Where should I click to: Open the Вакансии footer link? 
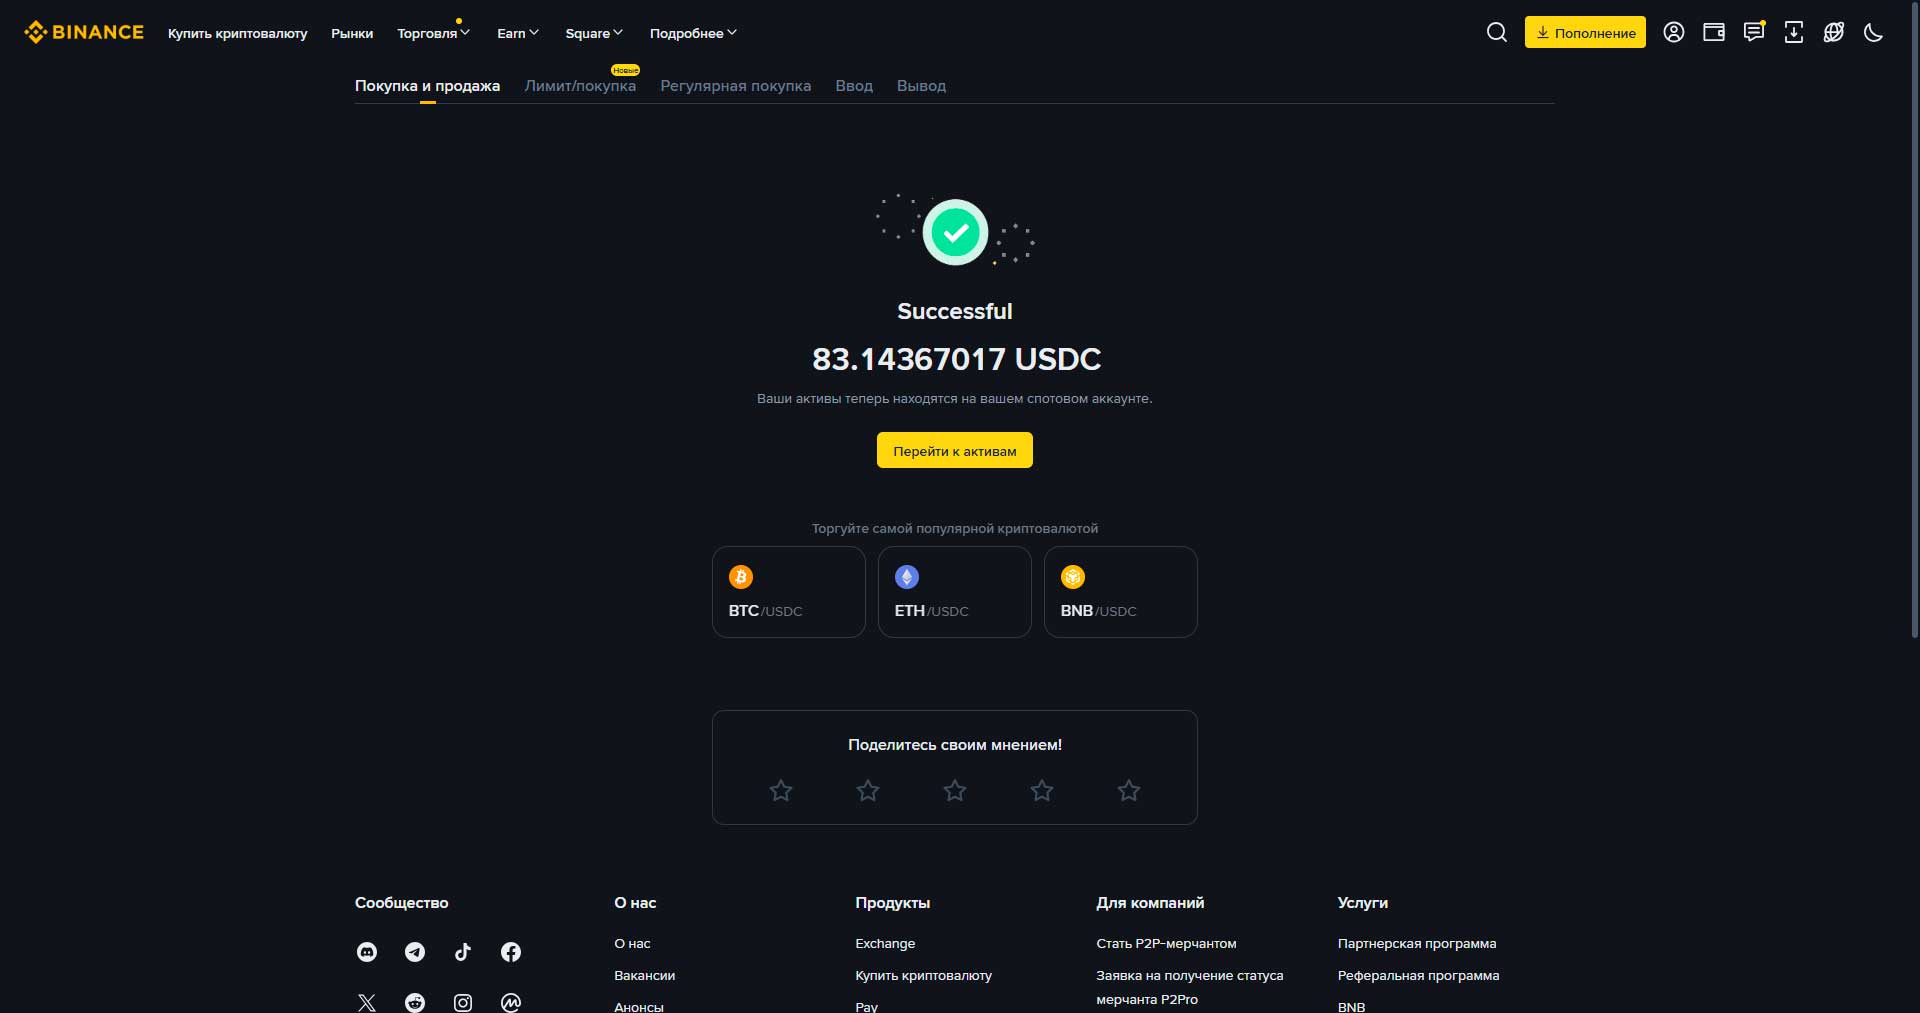click(644, 975)
